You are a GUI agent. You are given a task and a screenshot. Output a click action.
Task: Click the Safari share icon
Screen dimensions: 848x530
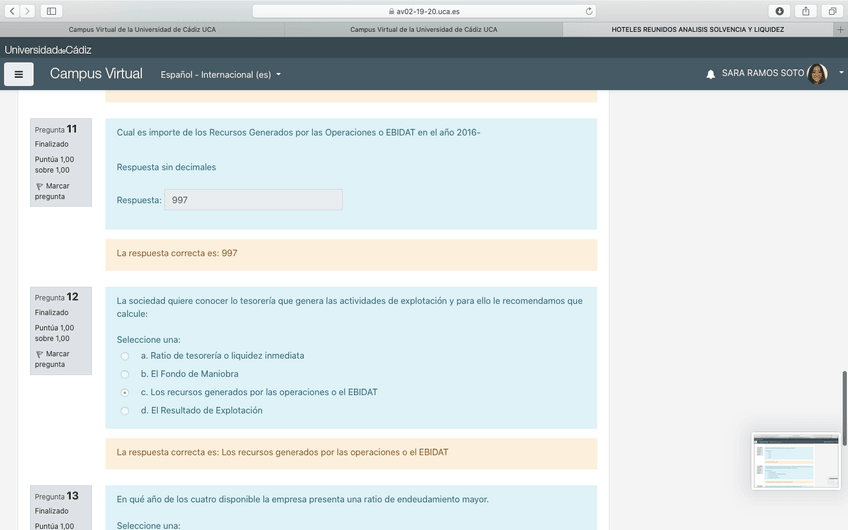click(x=806, y=11)
